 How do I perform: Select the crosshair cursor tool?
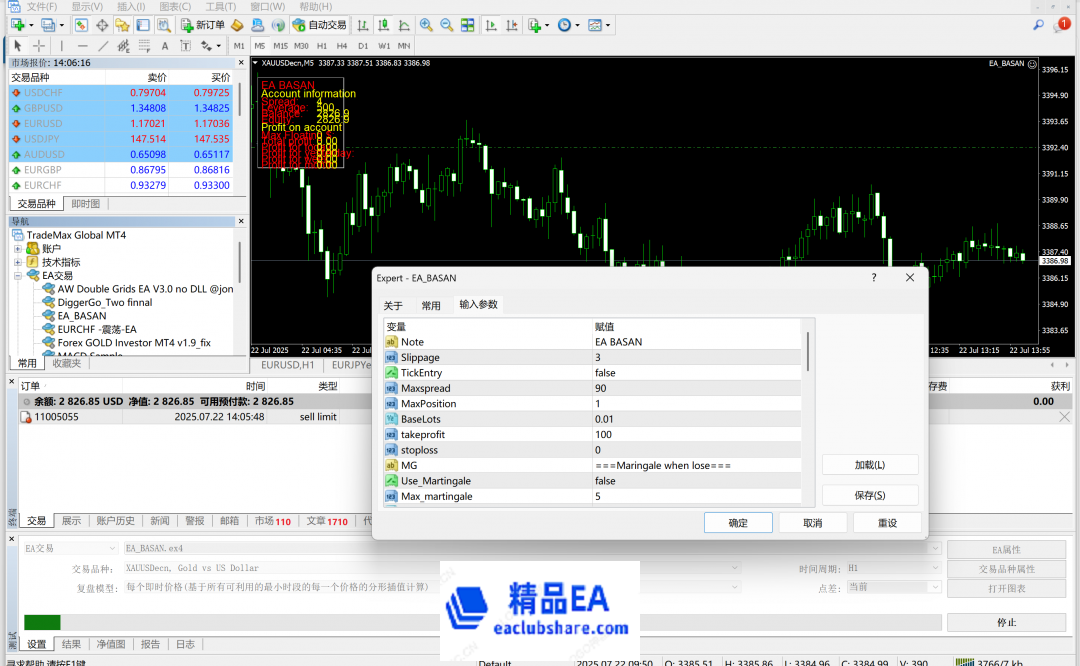(39, 46)
